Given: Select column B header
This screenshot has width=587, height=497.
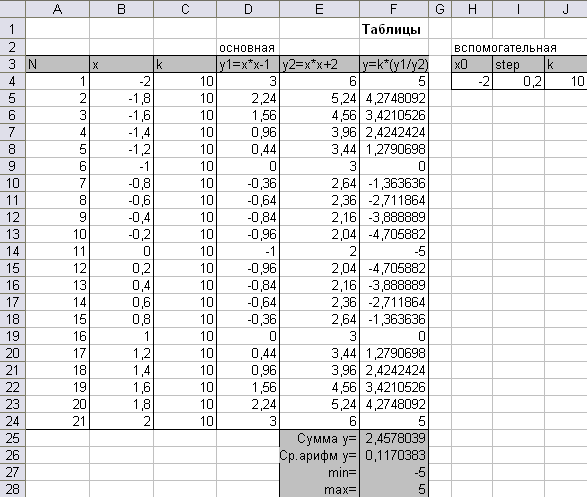Looking at the screenshot, I should 121,9.
